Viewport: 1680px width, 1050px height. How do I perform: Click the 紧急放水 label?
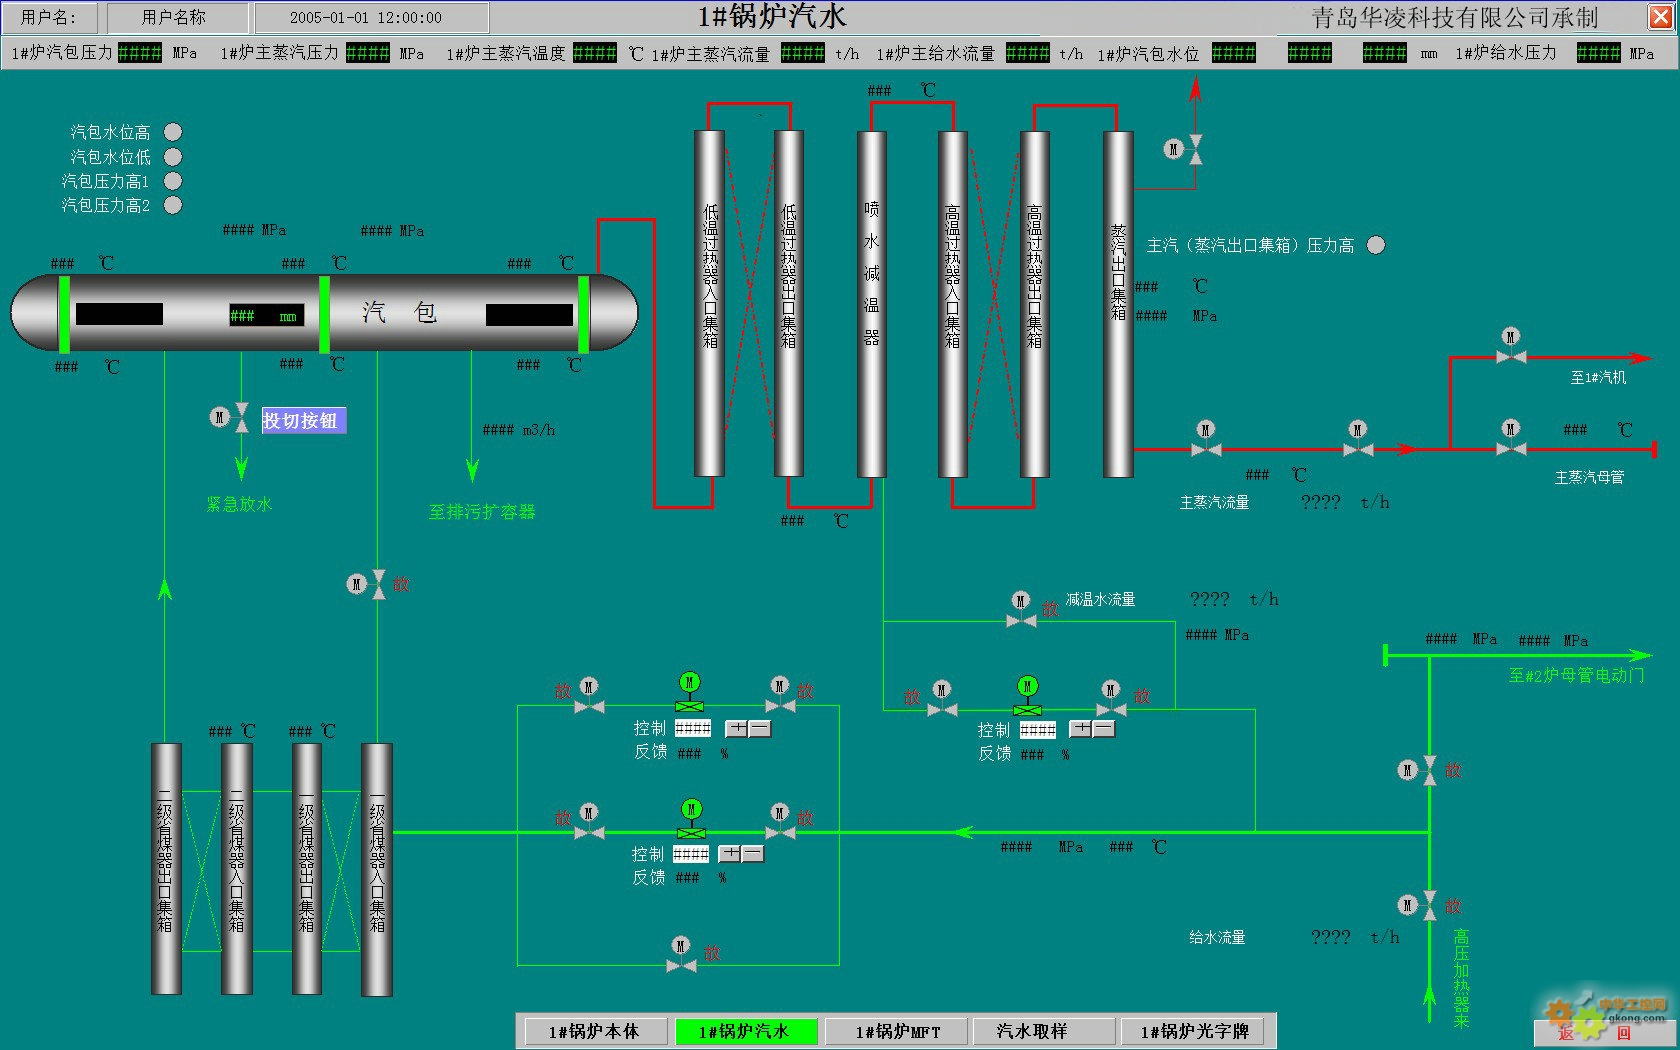[x=239, y=504]
